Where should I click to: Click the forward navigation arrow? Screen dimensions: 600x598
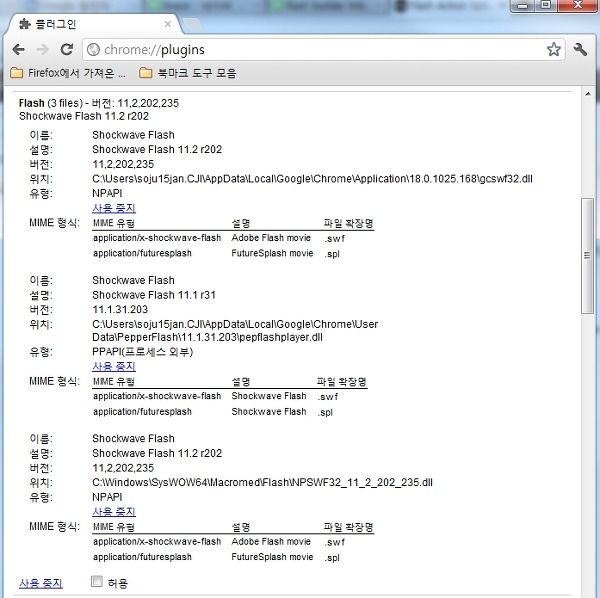pyautogui.click(x=42, y=49)
